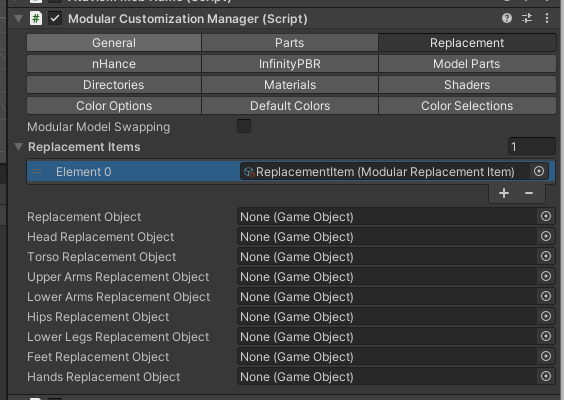Viewport: 564px width, 400px height.
Task: Click the Hips Replacement Object label
Action: tap(98, 317)
